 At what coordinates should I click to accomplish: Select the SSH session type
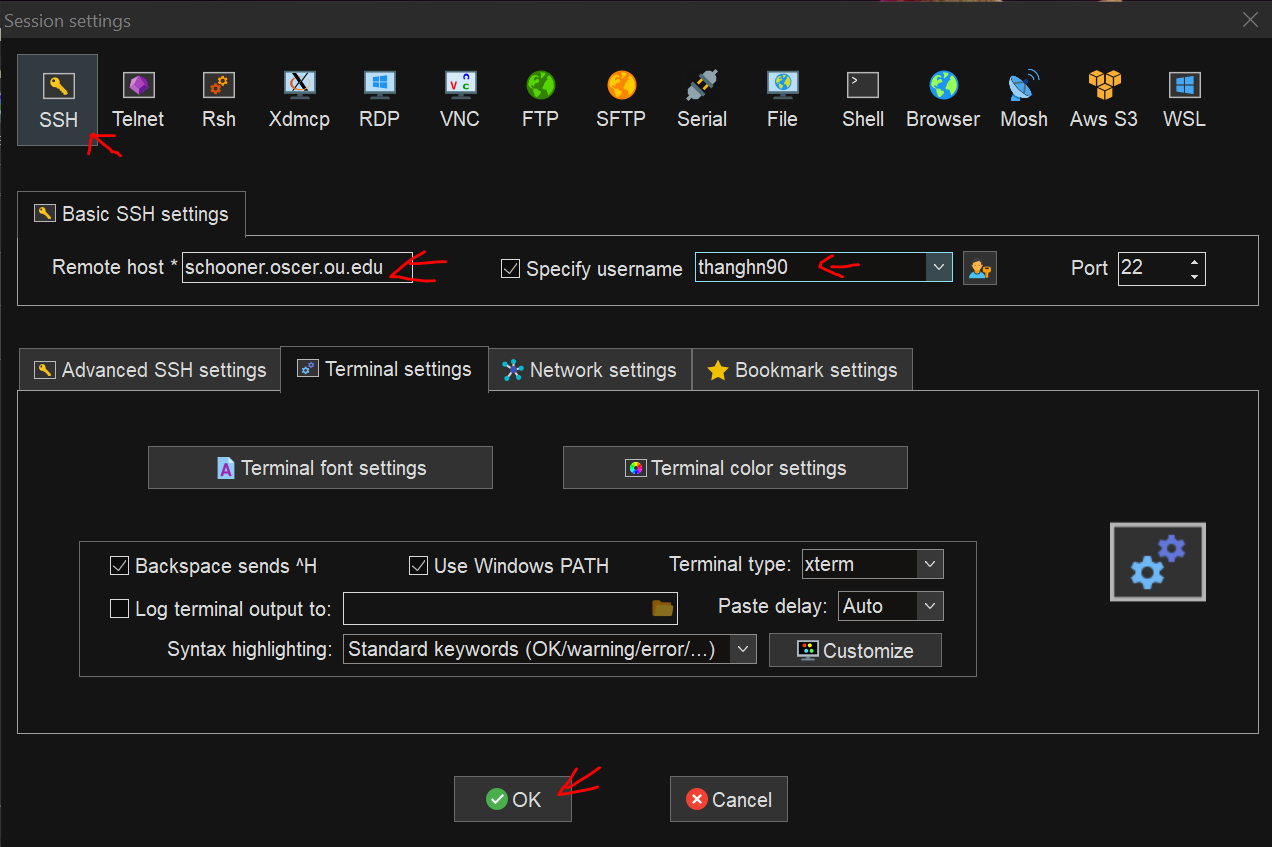click(x=57, y=99)
